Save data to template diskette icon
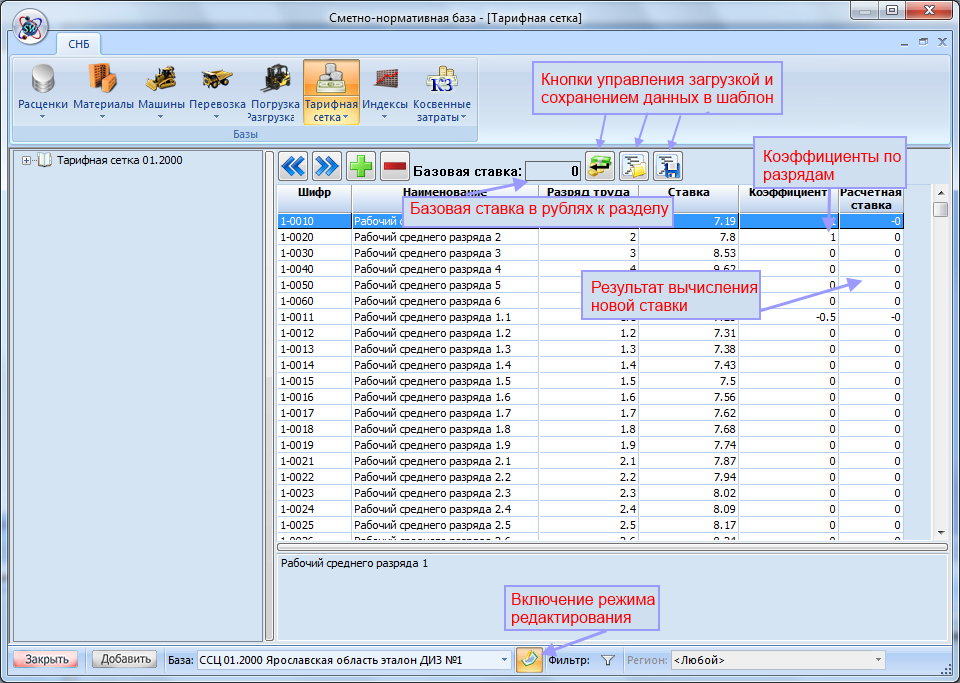Image resolution: width=960 pixels, height=683 pixels. [667, 166]
